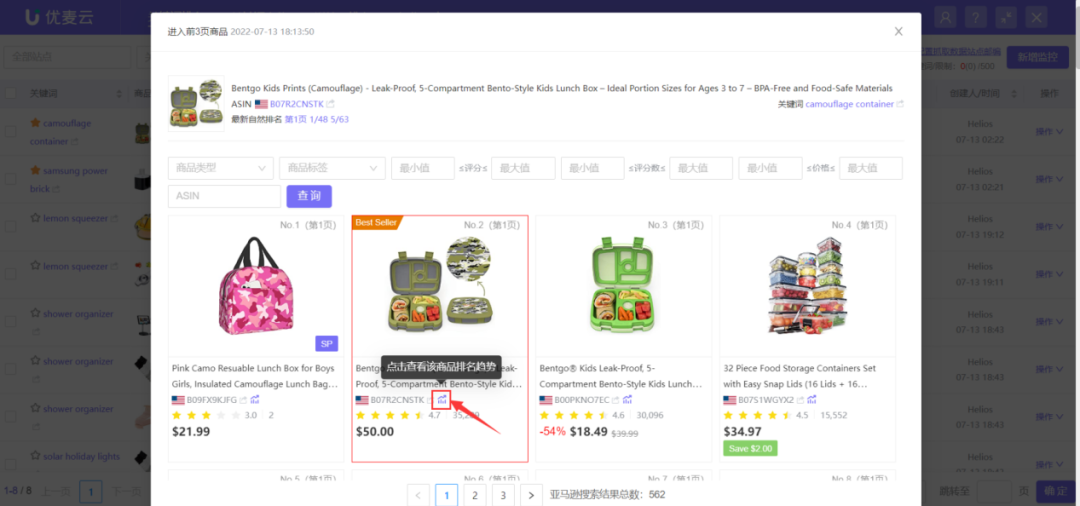The image size is (1080, 506).
Task: Open the 全部站点 site selector
Action: click(x=67, y=57)
